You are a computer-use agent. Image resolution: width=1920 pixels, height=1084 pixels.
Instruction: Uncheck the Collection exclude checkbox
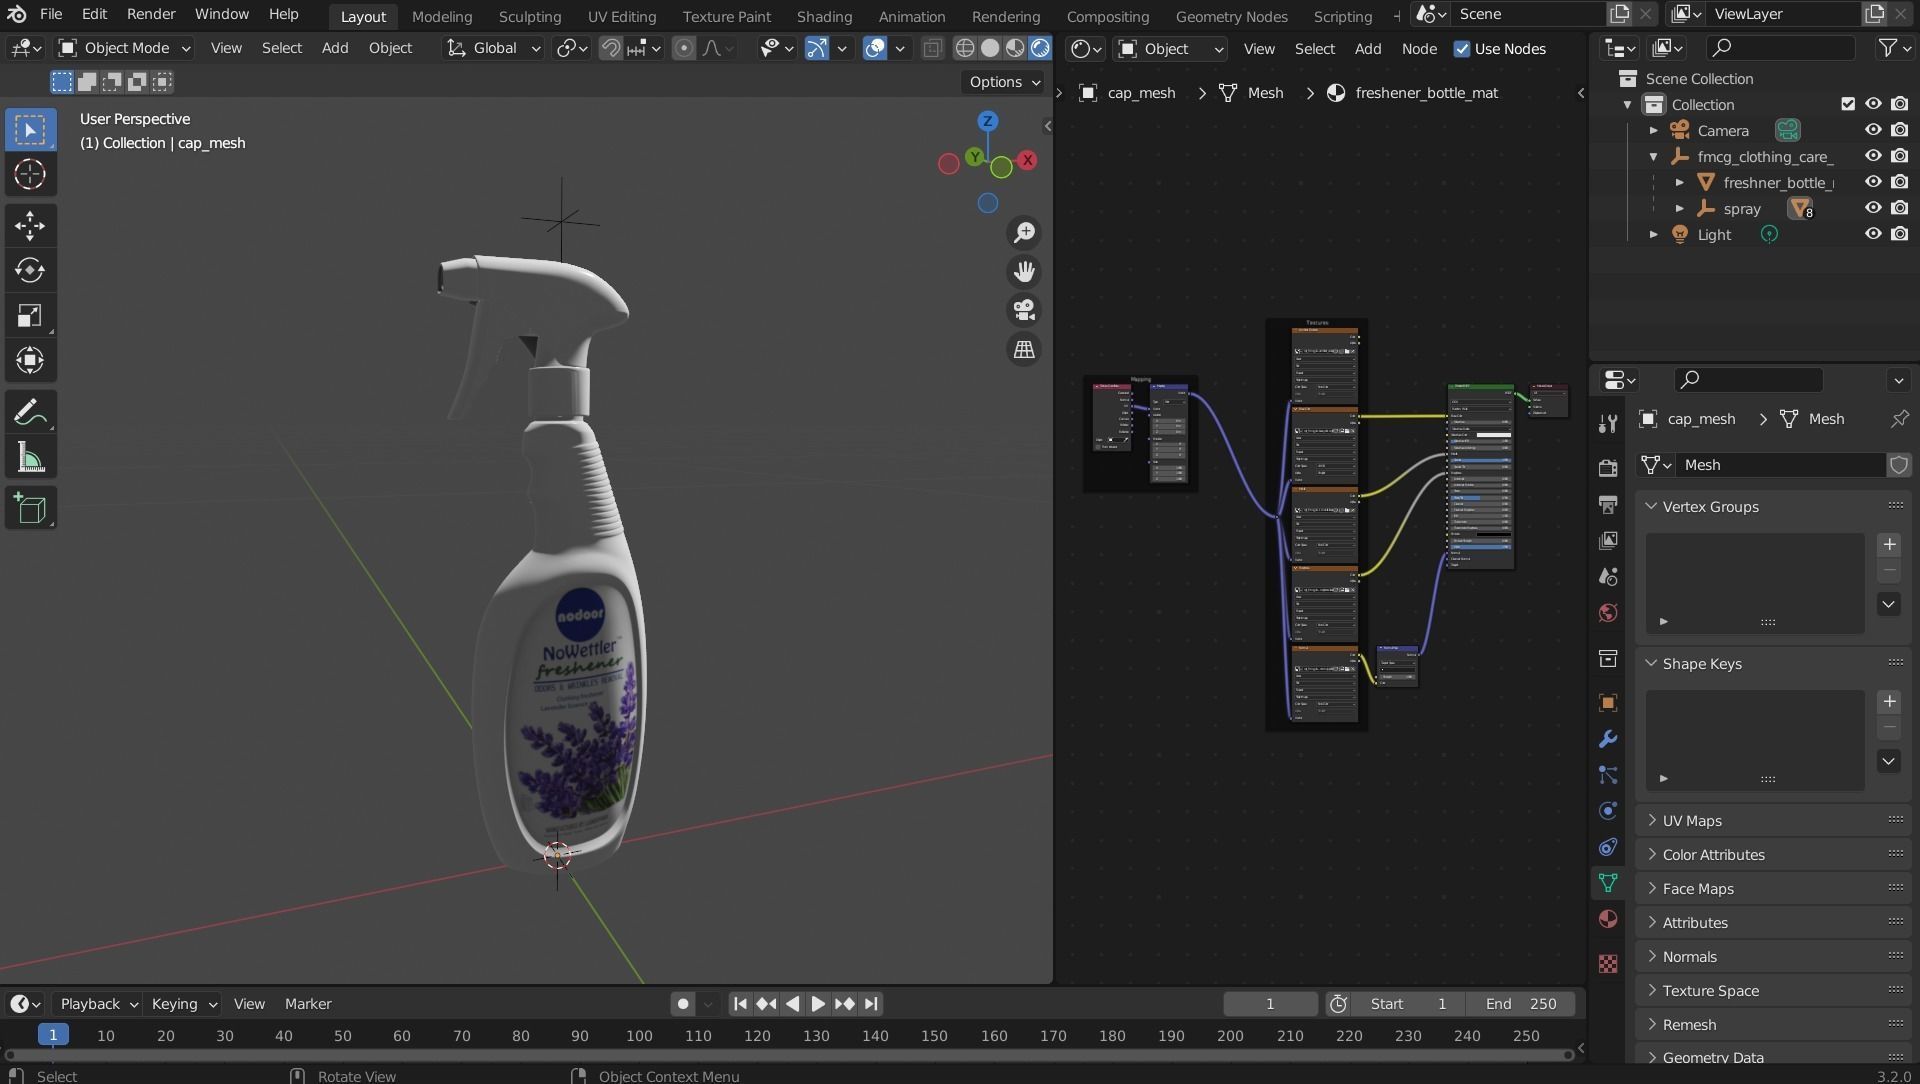pos(1848,104)
